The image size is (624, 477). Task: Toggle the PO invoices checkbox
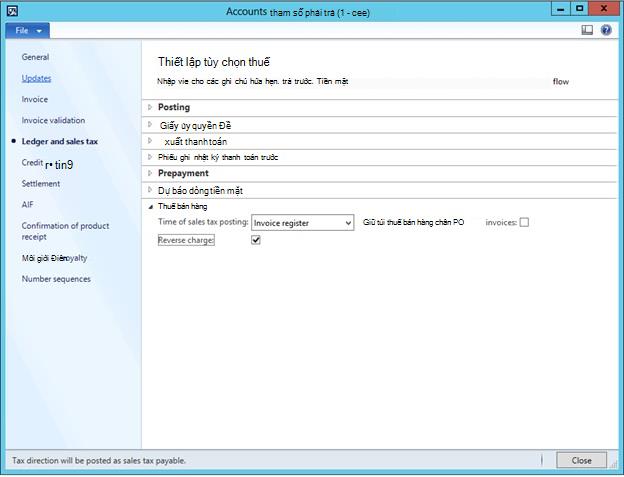(x=525, y=222)
